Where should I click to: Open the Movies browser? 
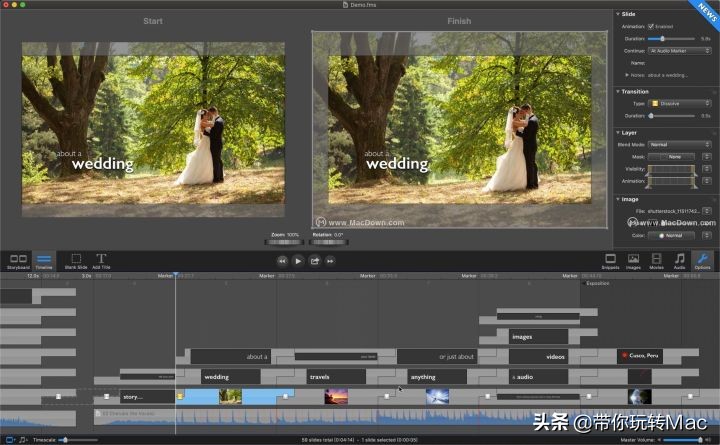[656, 261]
